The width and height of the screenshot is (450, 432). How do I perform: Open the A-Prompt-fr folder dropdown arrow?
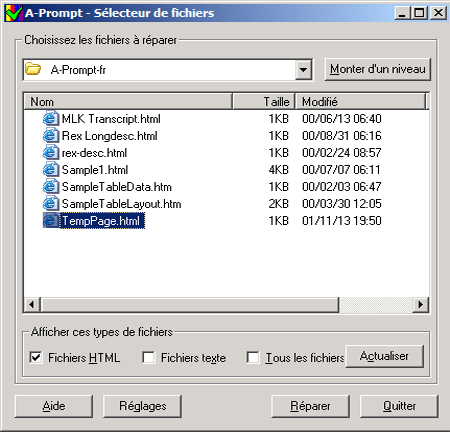[303, 70]
